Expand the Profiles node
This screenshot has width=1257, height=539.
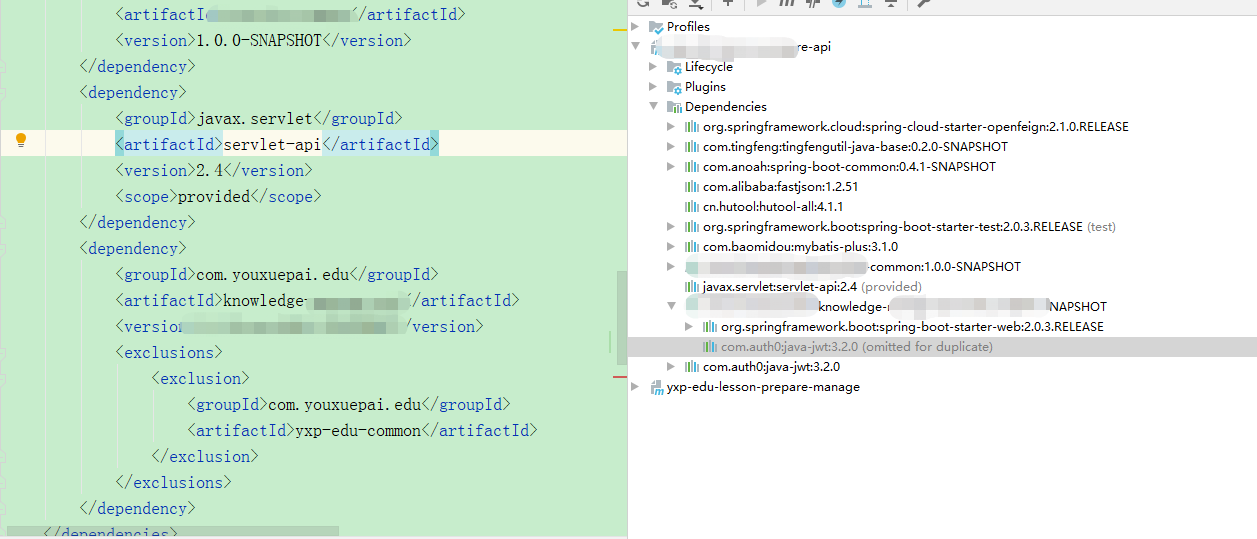click(636, 27)
